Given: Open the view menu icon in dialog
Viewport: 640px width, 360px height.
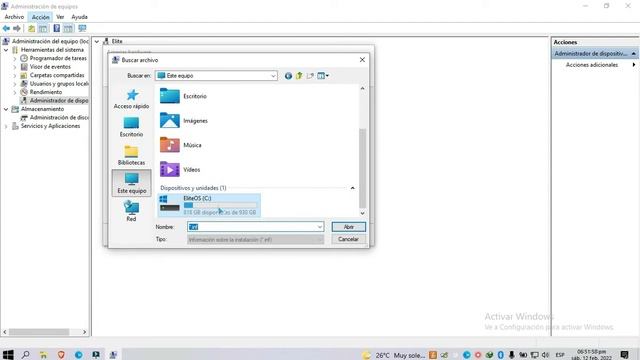Looking at the screenshot, I should point(323,76).
